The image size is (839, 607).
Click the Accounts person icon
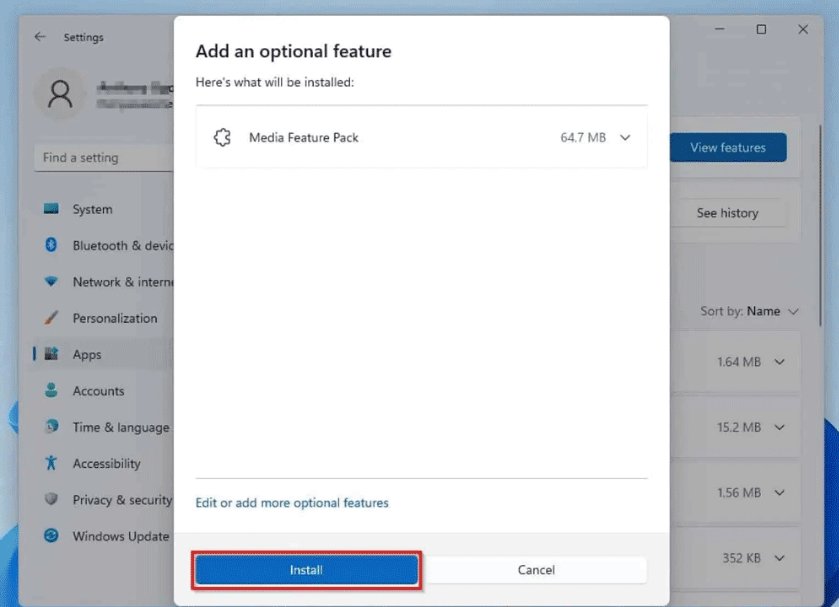[x=51, y=391]
